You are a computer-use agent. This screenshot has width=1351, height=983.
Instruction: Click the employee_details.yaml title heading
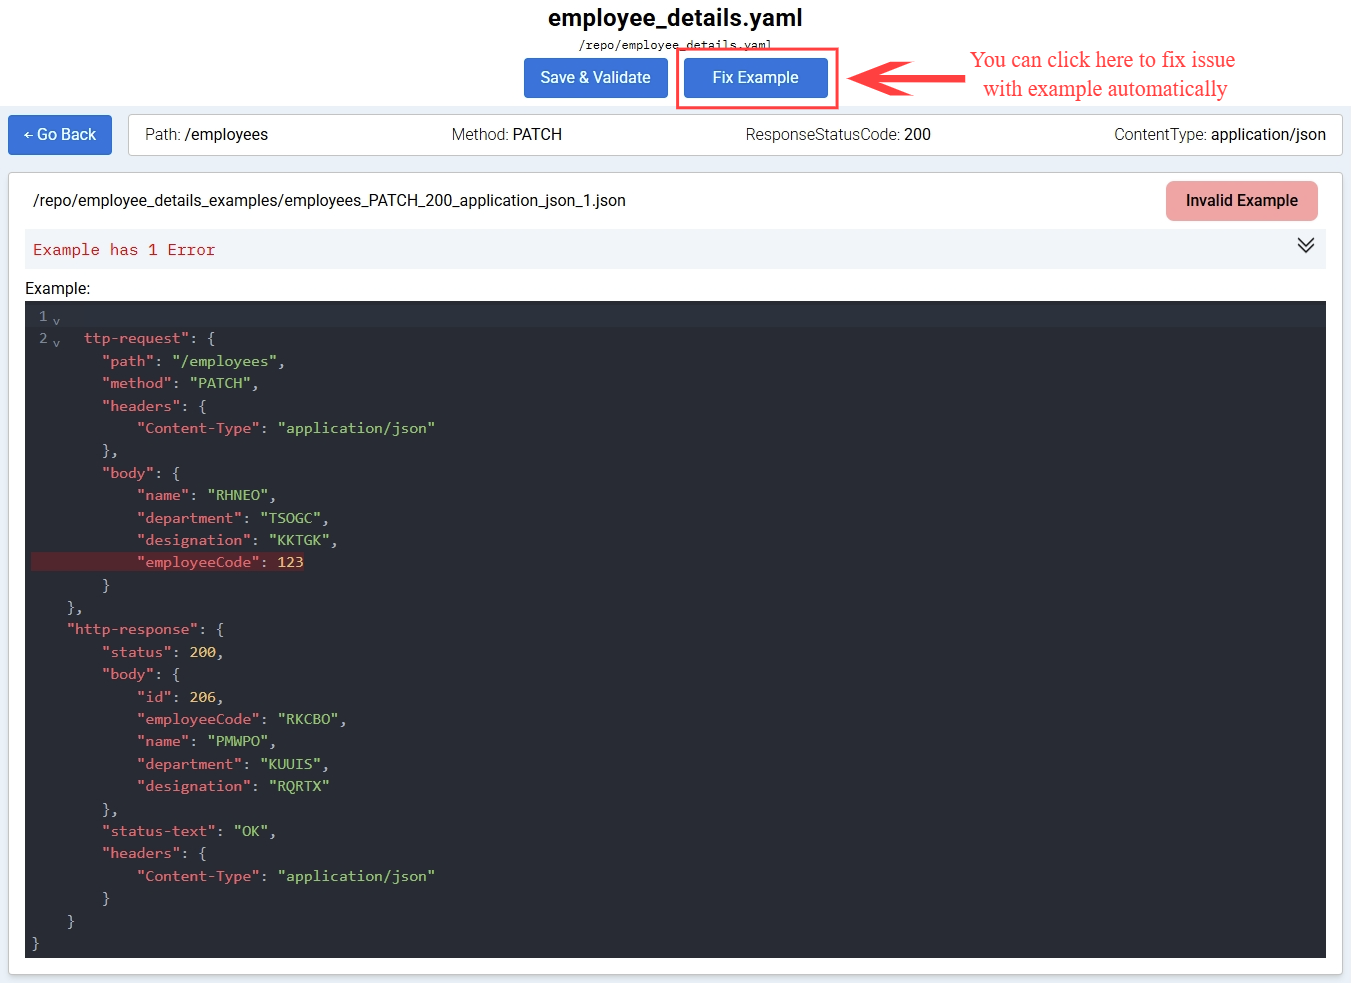[x=675, y=18]
